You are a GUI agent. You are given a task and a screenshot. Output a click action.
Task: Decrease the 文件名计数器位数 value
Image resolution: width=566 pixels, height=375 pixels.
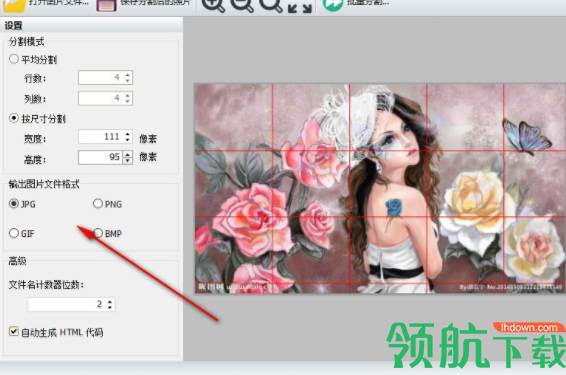coord(110,308)
